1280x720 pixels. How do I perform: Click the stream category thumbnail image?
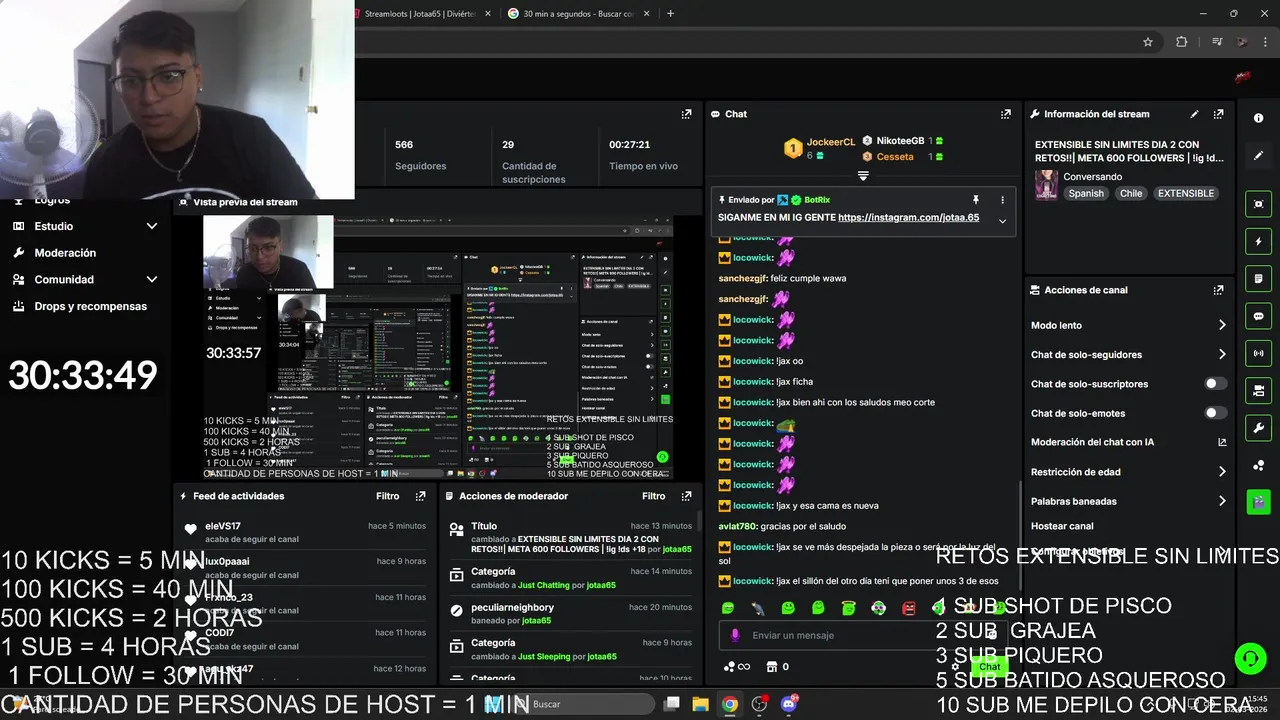pos(1046,185)
